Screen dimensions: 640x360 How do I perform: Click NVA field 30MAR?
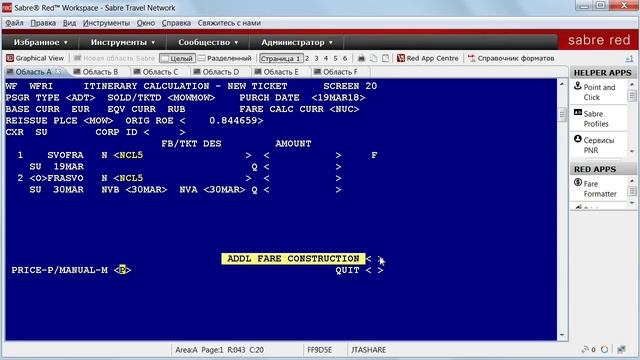(224, 190)
